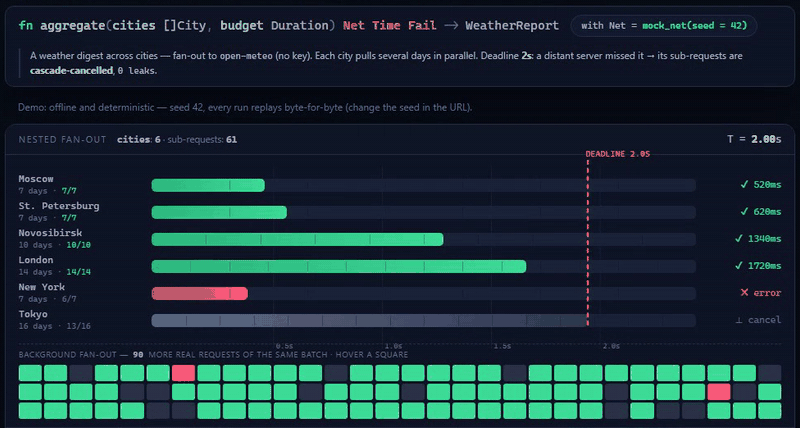
Task: Click the 'BACKGROUND FAN-OUT' heading
Action: coord(68,355)
